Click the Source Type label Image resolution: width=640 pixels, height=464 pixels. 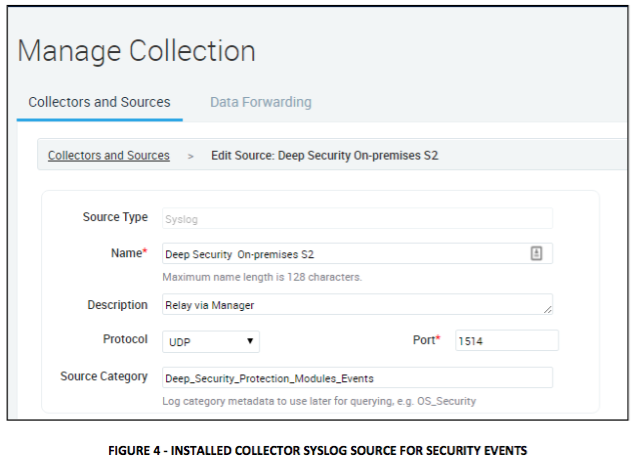(x=115, y=217)
